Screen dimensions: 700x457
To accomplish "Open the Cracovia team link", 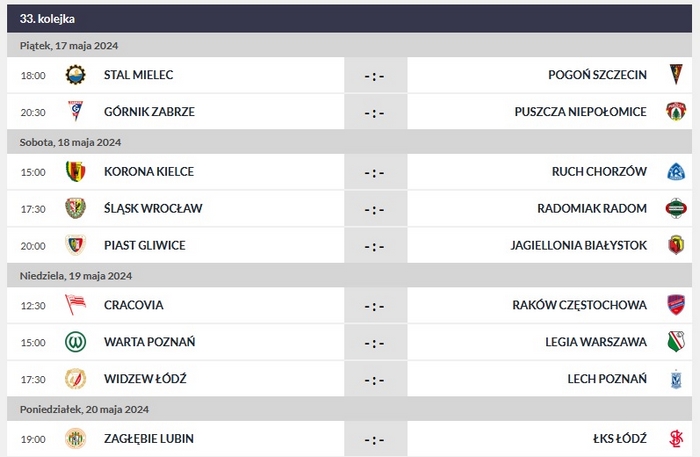I will click(x=134, y=305).
